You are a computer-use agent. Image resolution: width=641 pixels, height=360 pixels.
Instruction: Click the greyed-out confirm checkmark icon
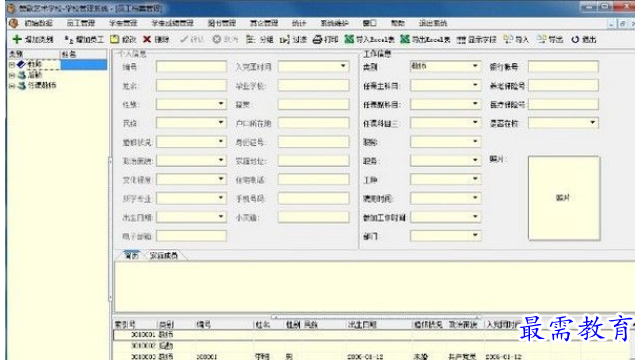pos(184,39)
